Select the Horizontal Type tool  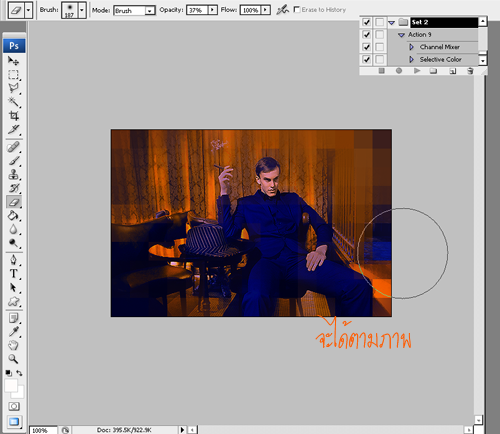(13, 274)
